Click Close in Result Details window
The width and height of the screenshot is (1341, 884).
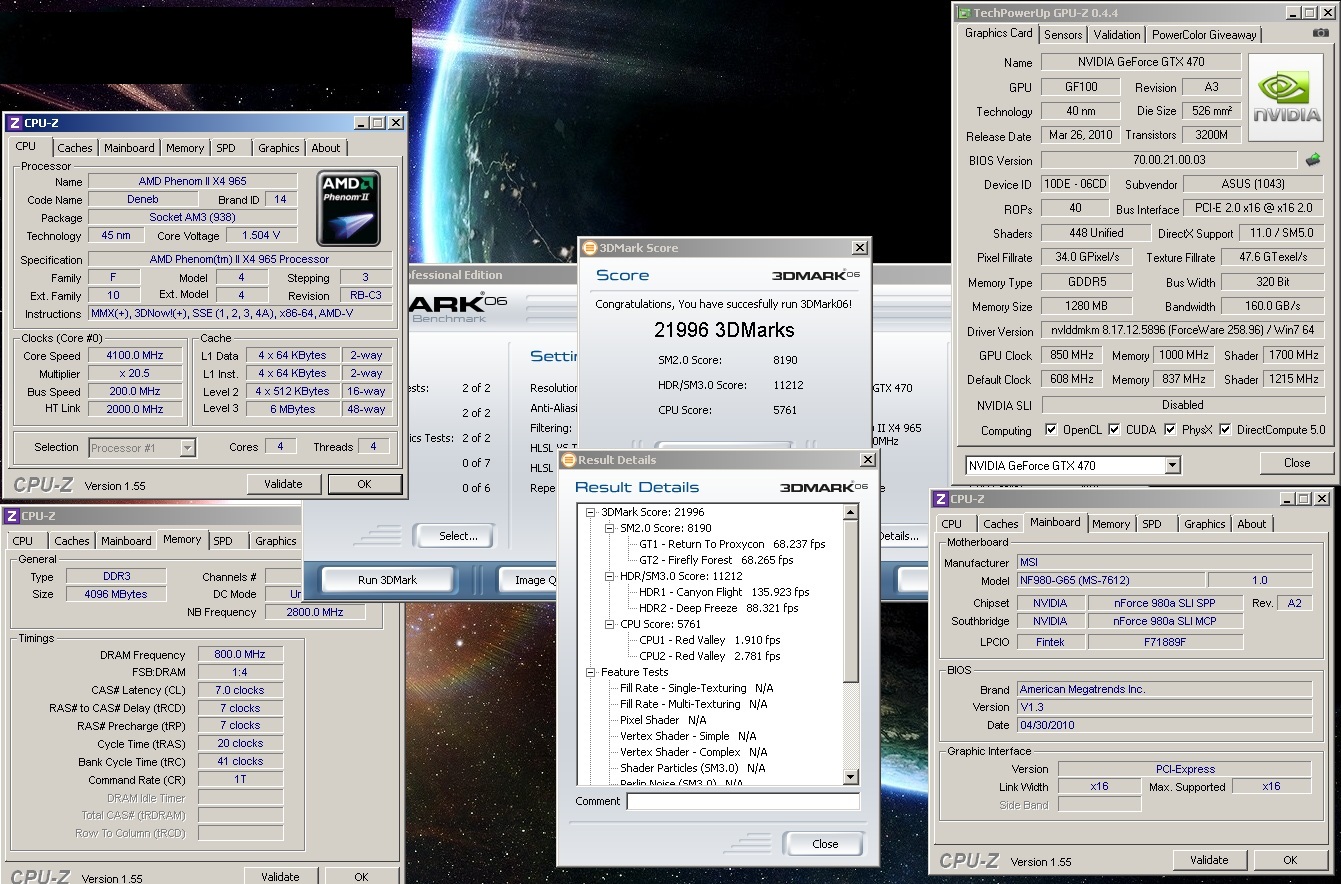(825, 844)
